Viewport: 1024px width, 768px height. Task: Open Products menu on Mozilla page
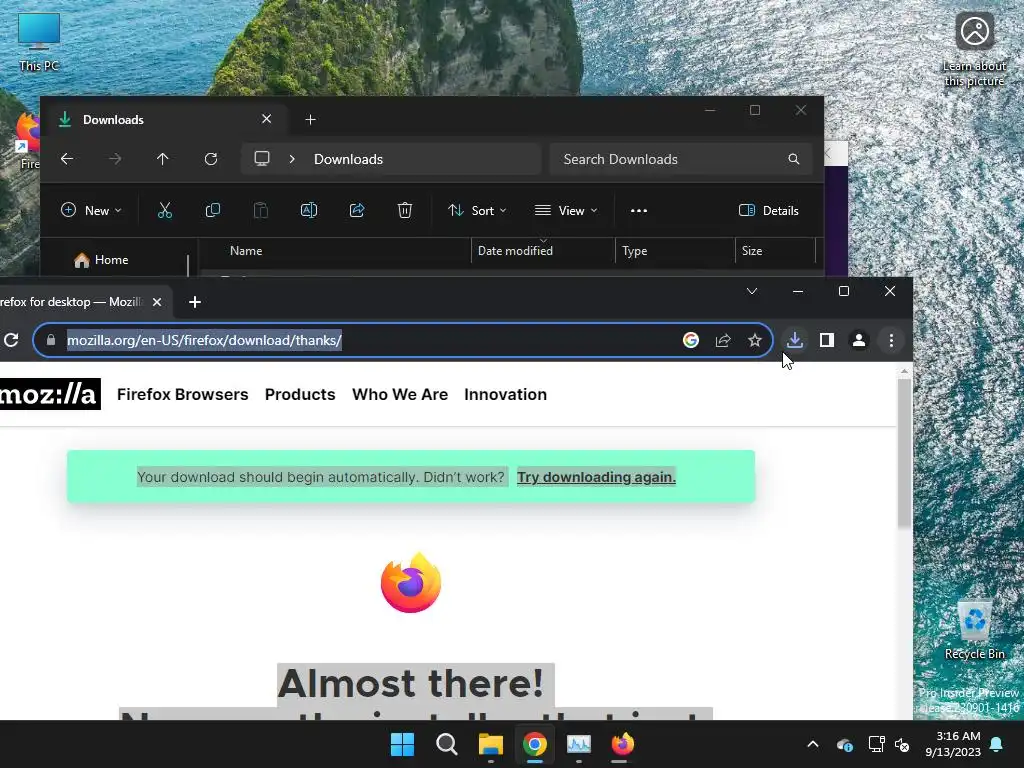(x=300, y=394)
